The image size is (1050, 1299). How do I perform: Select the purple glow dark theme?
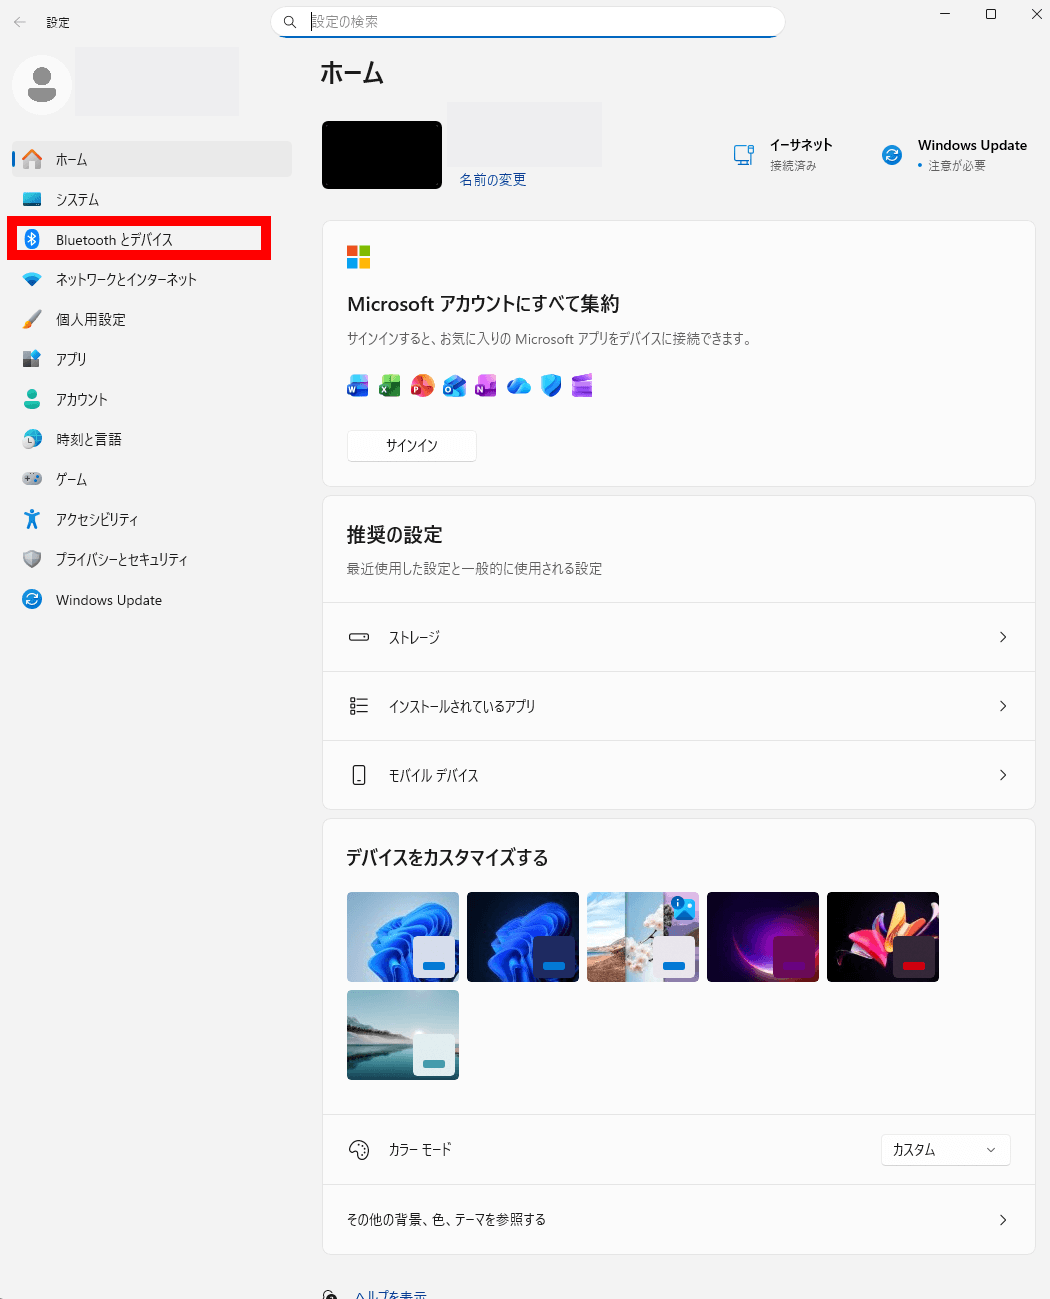[x=763, y=937]
